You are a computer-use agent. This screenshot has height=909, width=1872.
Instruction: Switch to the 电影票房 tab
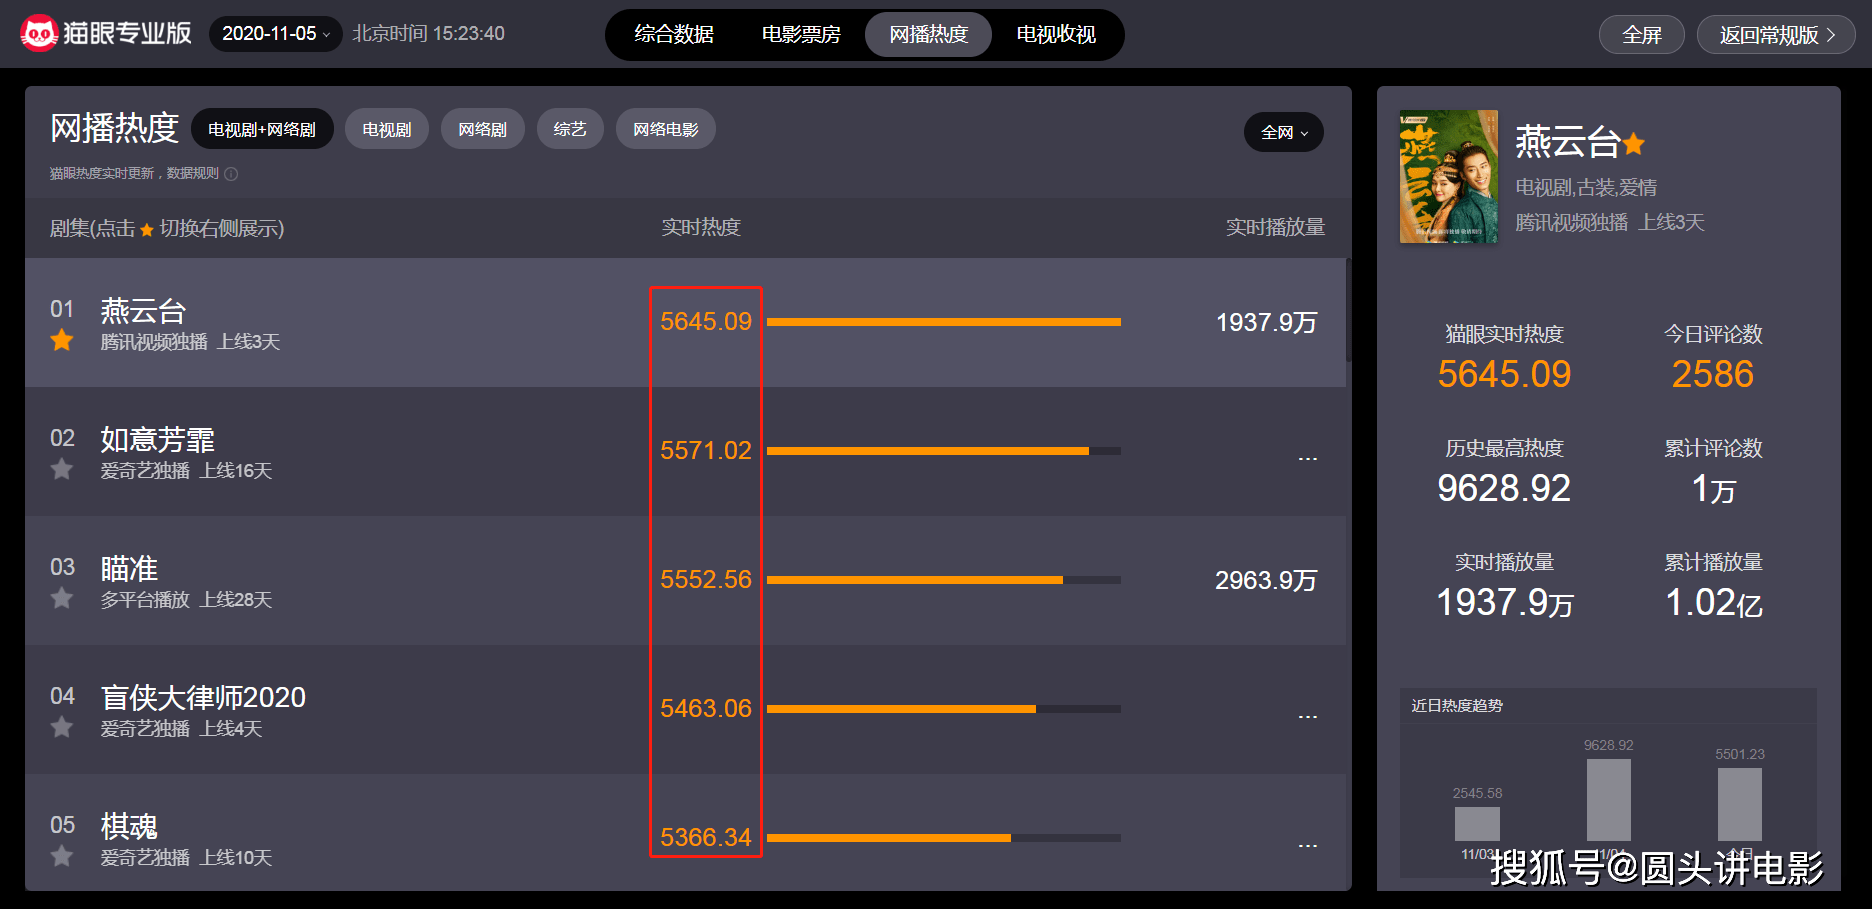pyautogui.click(x=801, y=35)
